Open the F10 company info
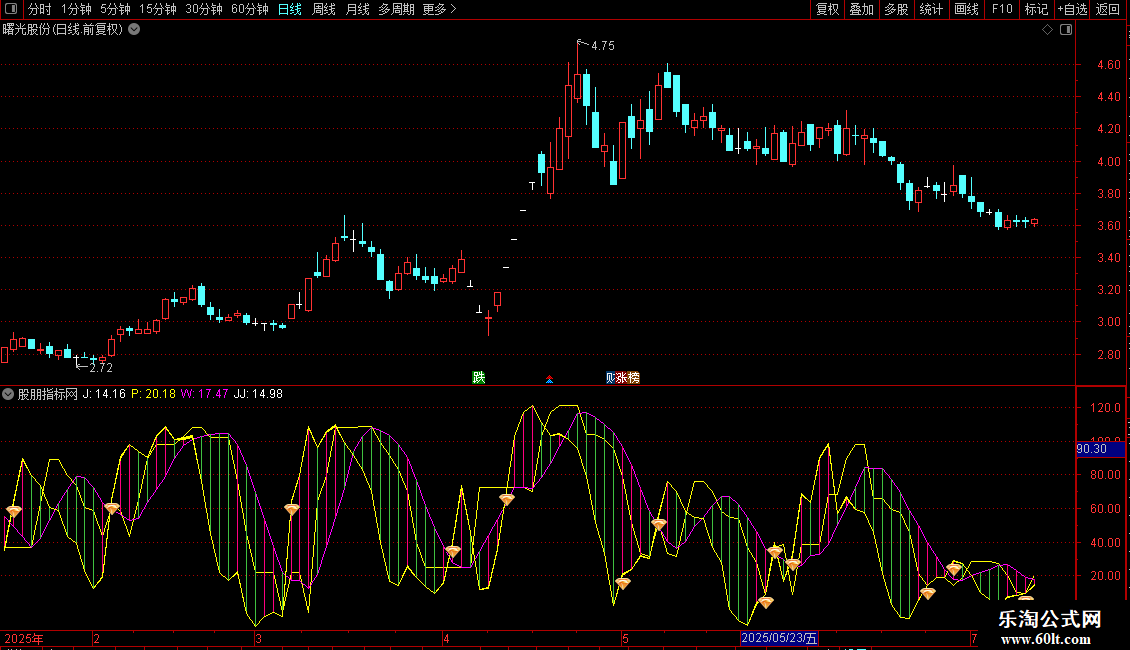The height and width of the screenshot is (650, 1130). click(1002, 9)
